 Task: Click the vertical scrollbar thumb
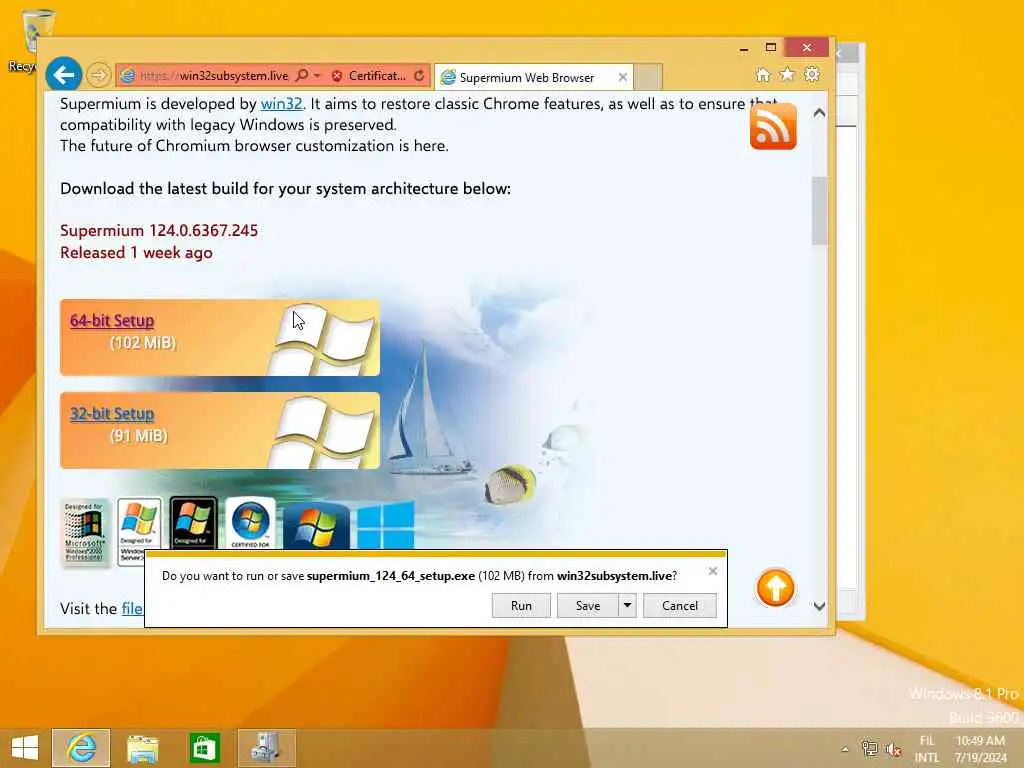[x=819, y=211]
